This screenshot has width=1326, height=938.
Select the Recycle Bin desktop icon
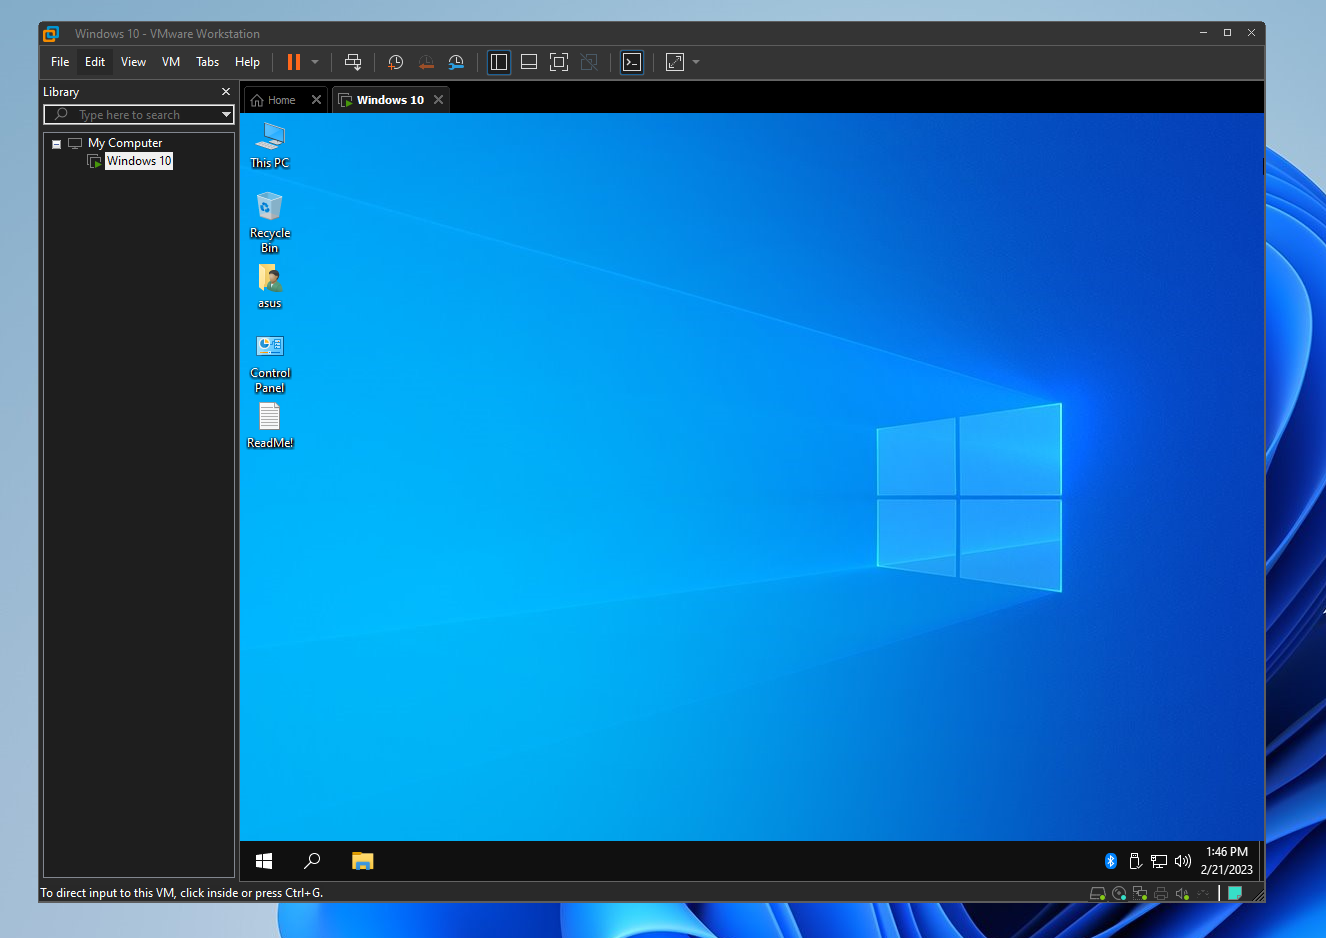coord(269,222)
